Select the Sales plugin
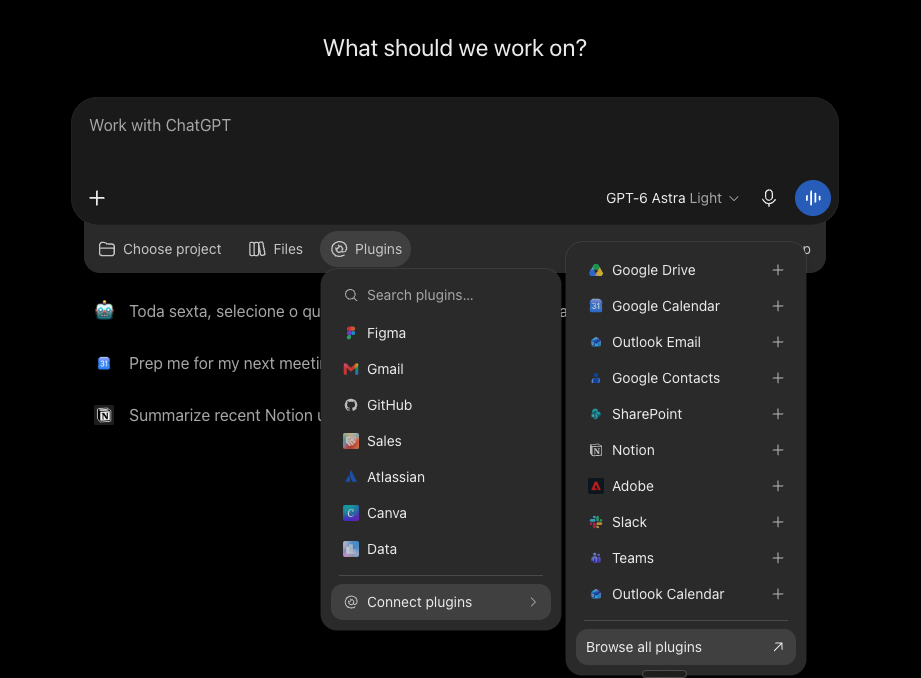The image size is (921, 678). click(x=441, y=441)
